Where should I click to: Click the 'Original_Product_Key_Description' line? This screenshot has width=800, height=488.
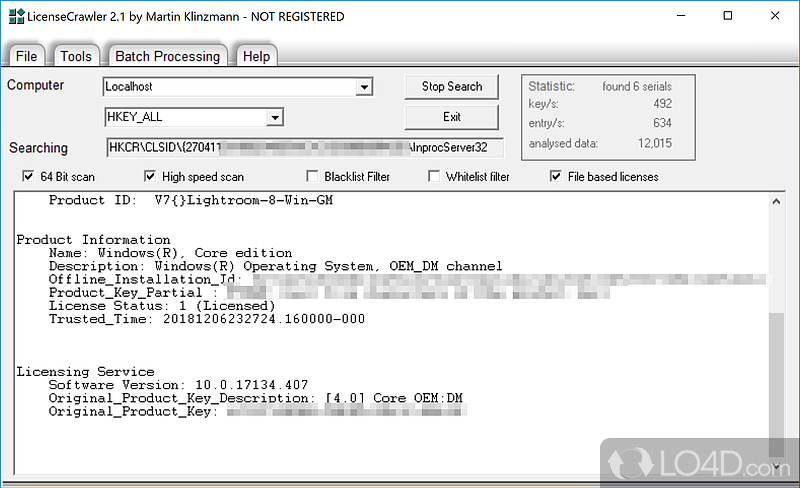[x=256, y=398]
